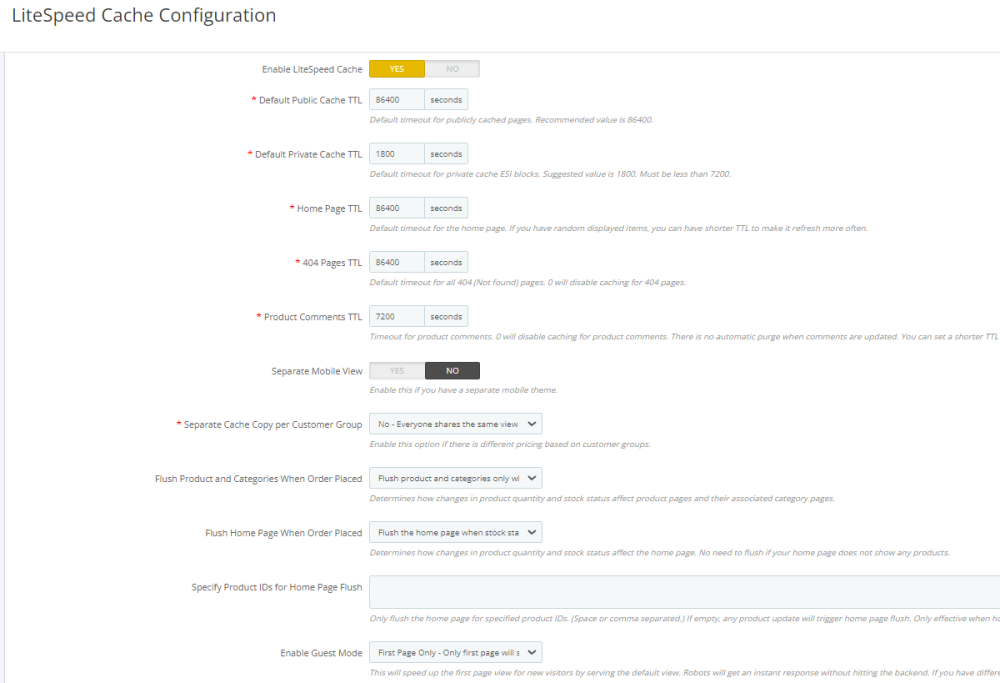Click the Separate Mobile View label
1000x683 pixels.
tap(317, 371)
